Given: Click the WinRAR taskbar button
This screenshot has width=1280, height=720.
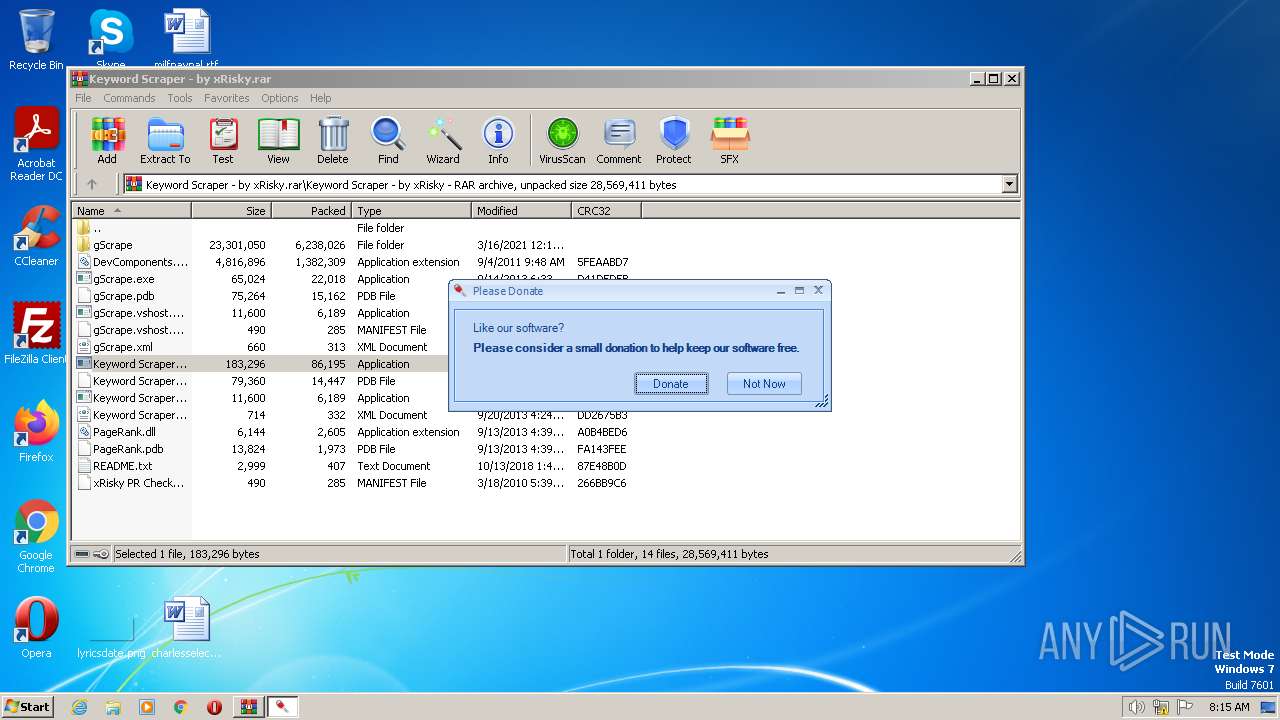Looking at the screenshot, I should (248, 707).
